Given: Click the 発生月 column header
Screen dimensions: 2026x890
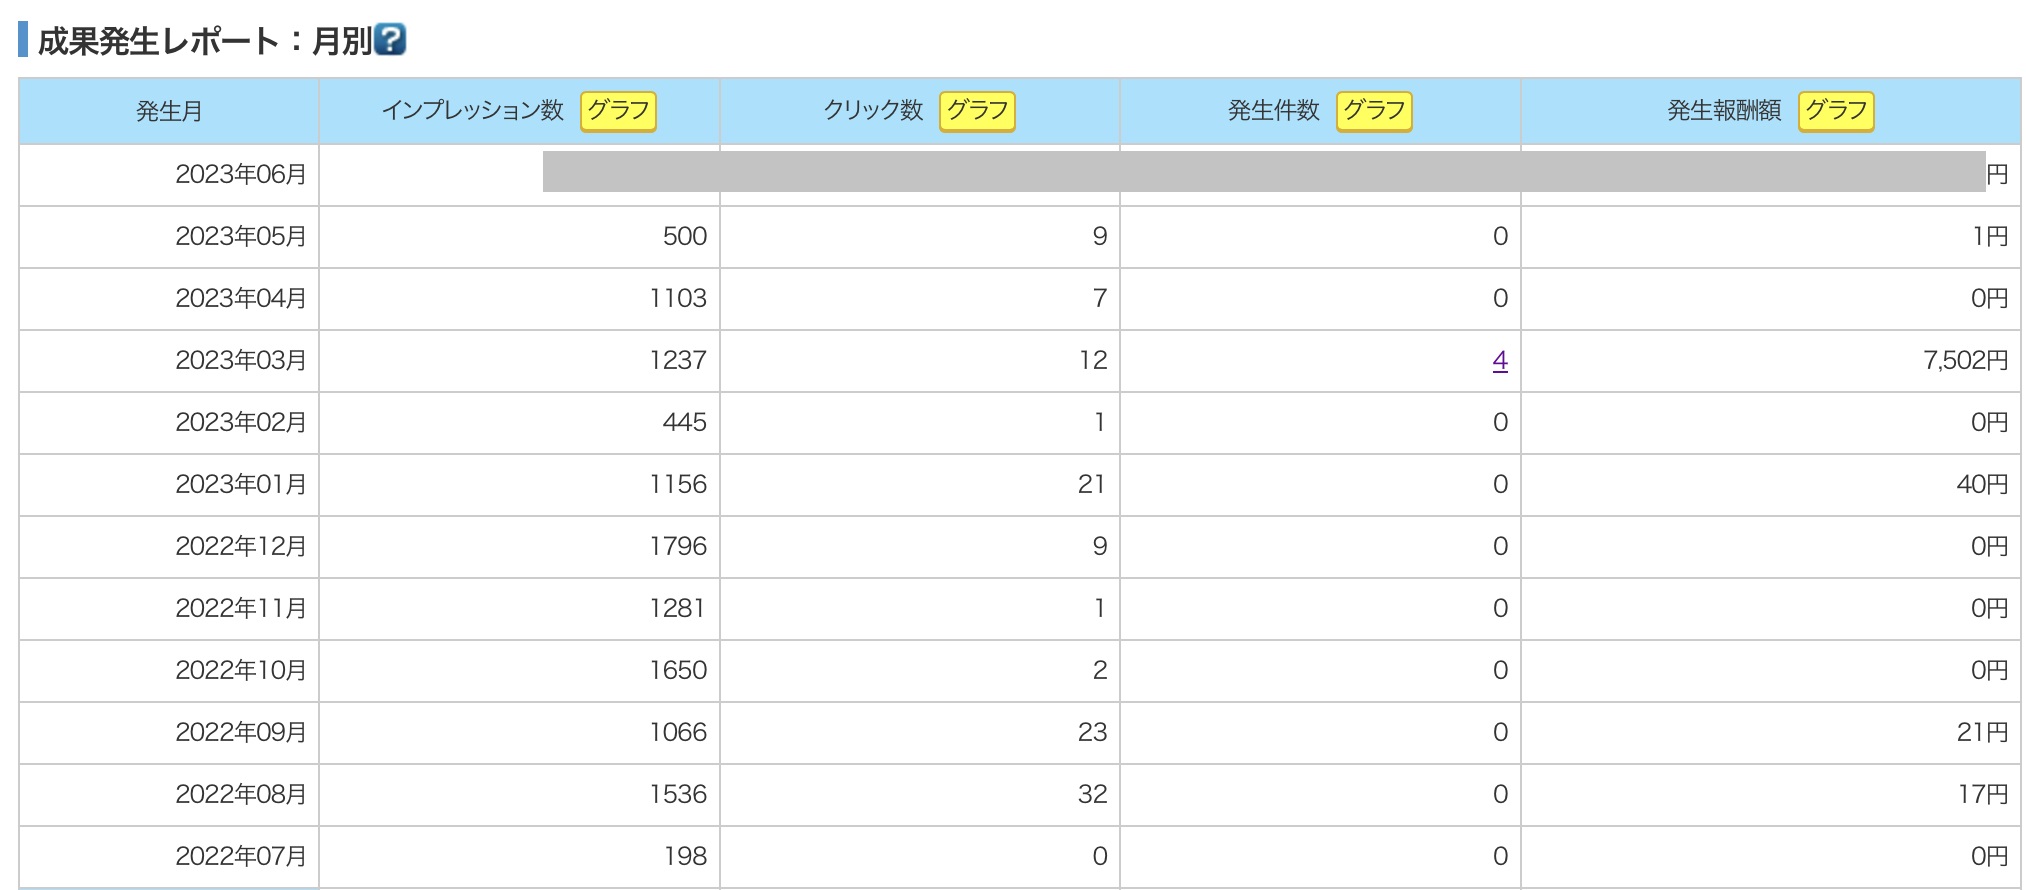Looking at the screenshot, I should [x=169, y=111].
